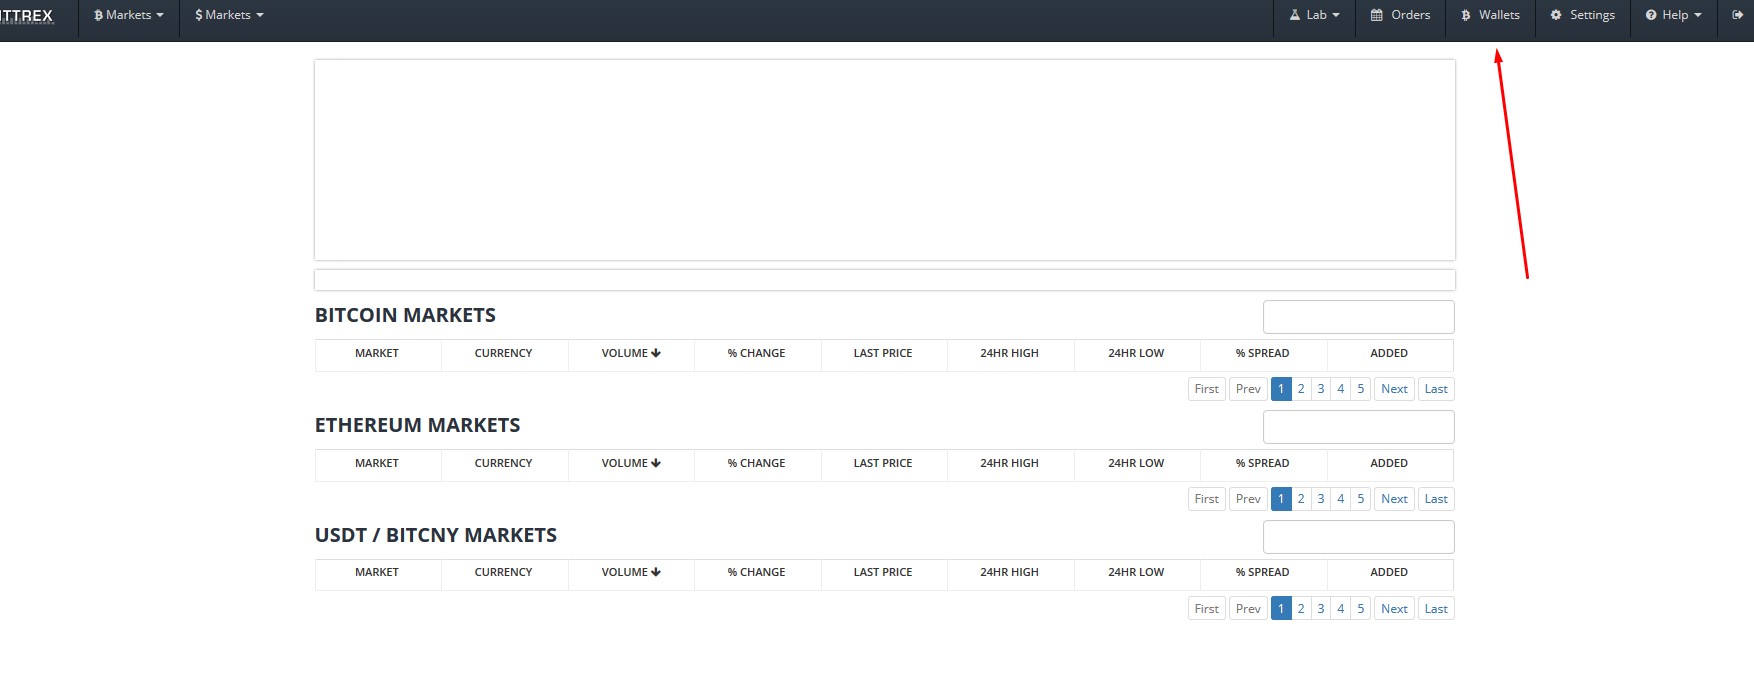This screenshot has width=1754, height=686.
Task: Open the Wallets page
Action: [x=1490, y=15]
